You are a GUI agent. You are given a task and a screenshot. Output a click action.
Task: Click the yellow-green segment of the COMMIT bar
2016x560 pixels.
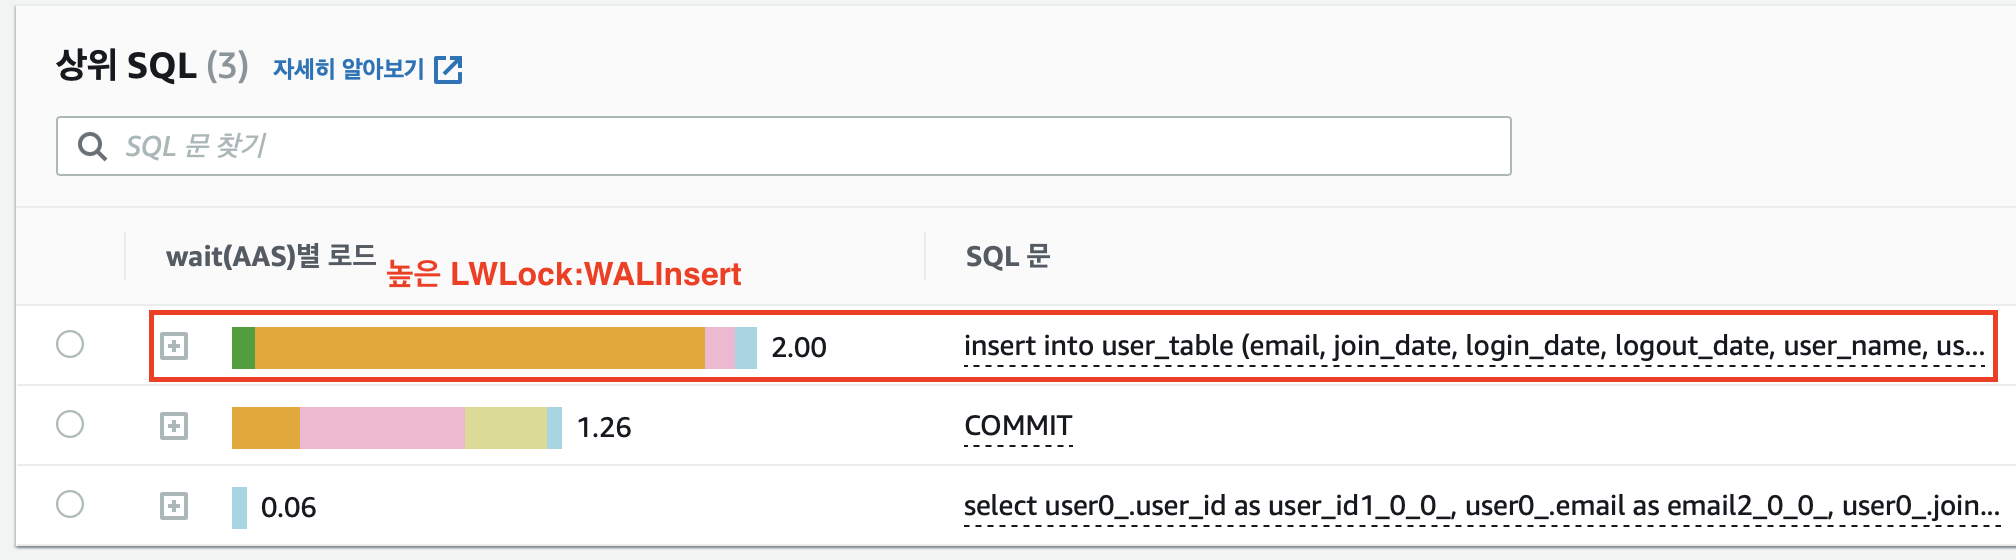point(506,428)
